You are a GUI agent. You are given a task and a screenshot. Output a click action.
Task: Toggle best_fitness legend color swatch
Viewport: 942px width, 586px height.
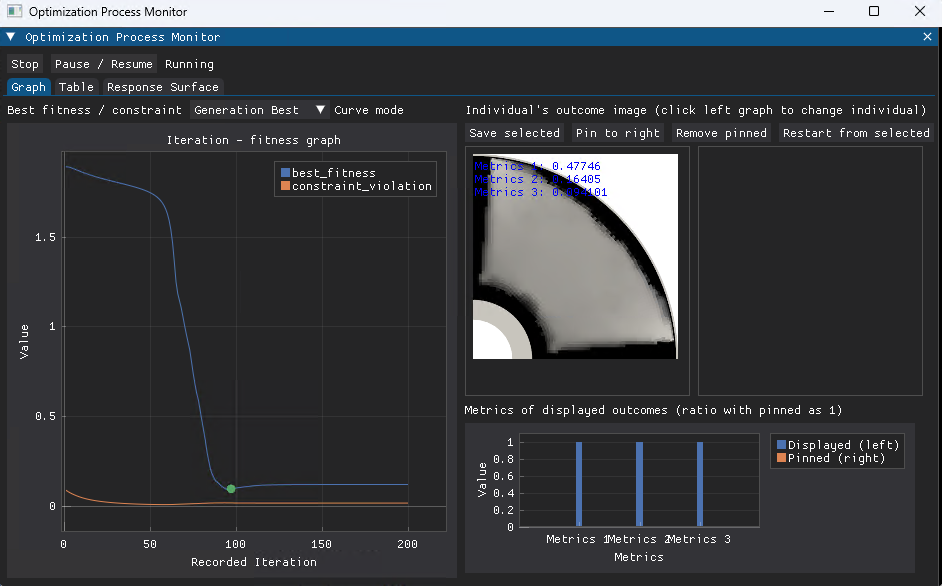pos(285,172)
